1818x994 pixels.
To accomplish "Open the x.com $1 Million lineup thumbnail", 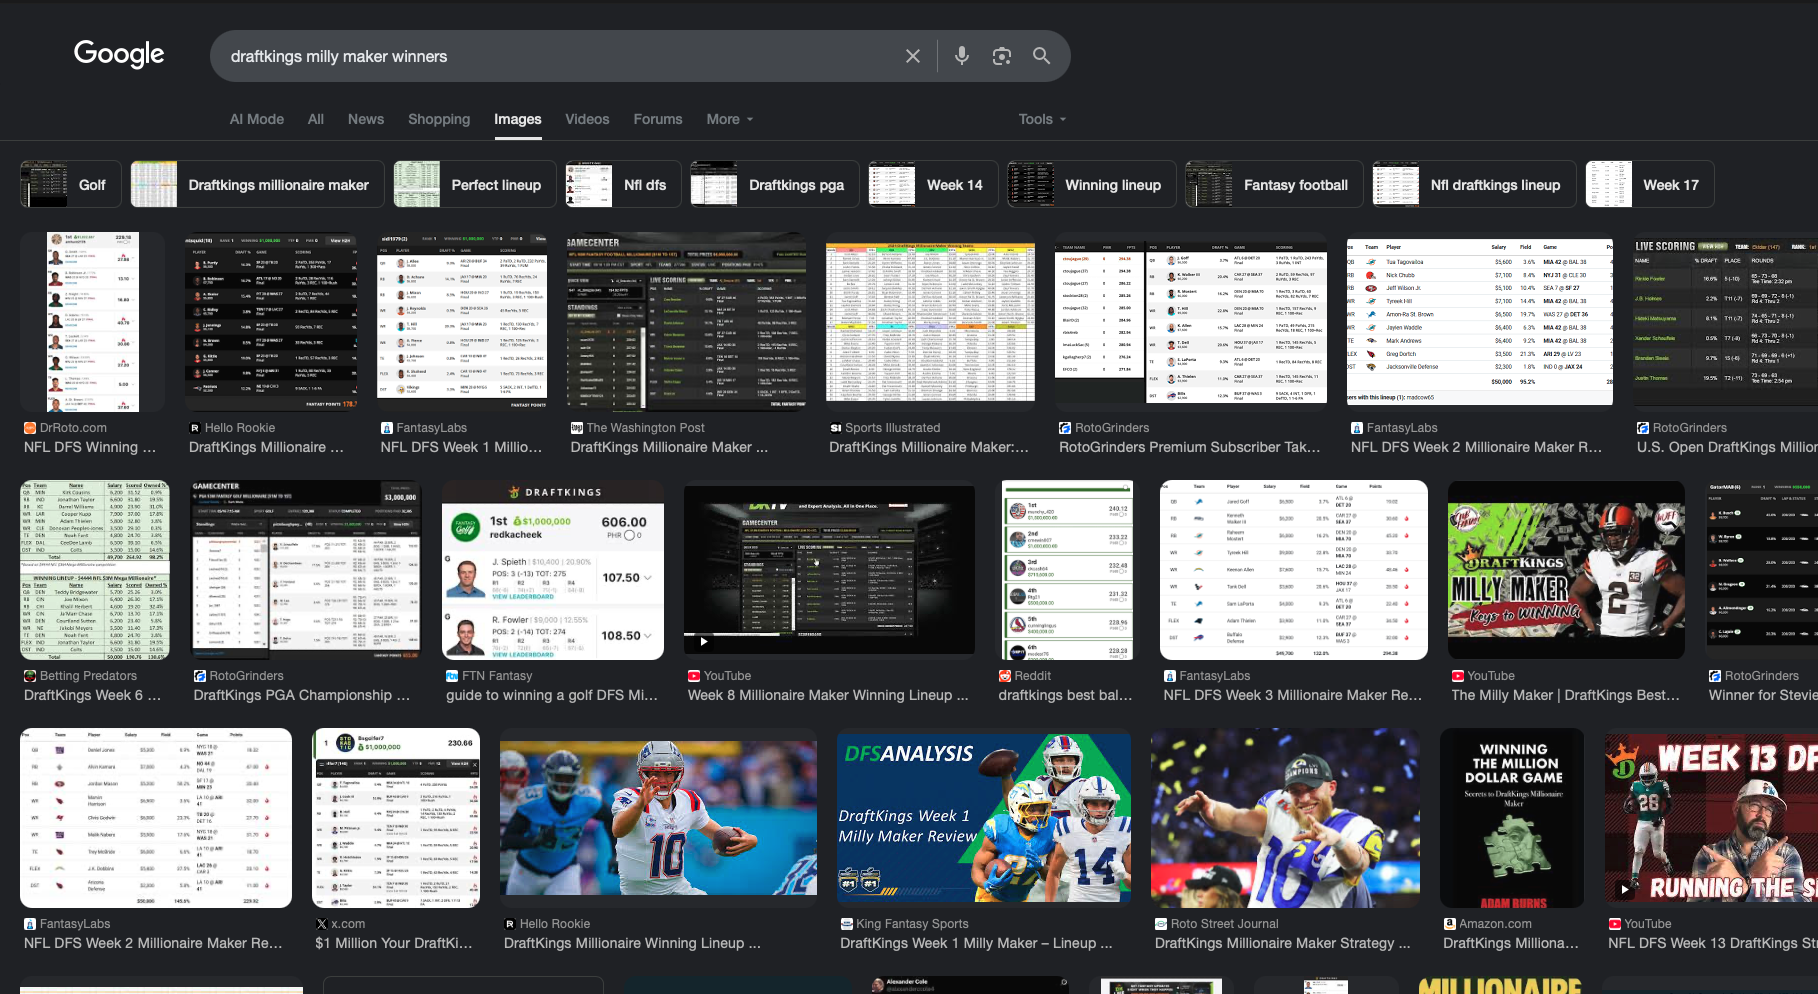I will pos(396,818).
